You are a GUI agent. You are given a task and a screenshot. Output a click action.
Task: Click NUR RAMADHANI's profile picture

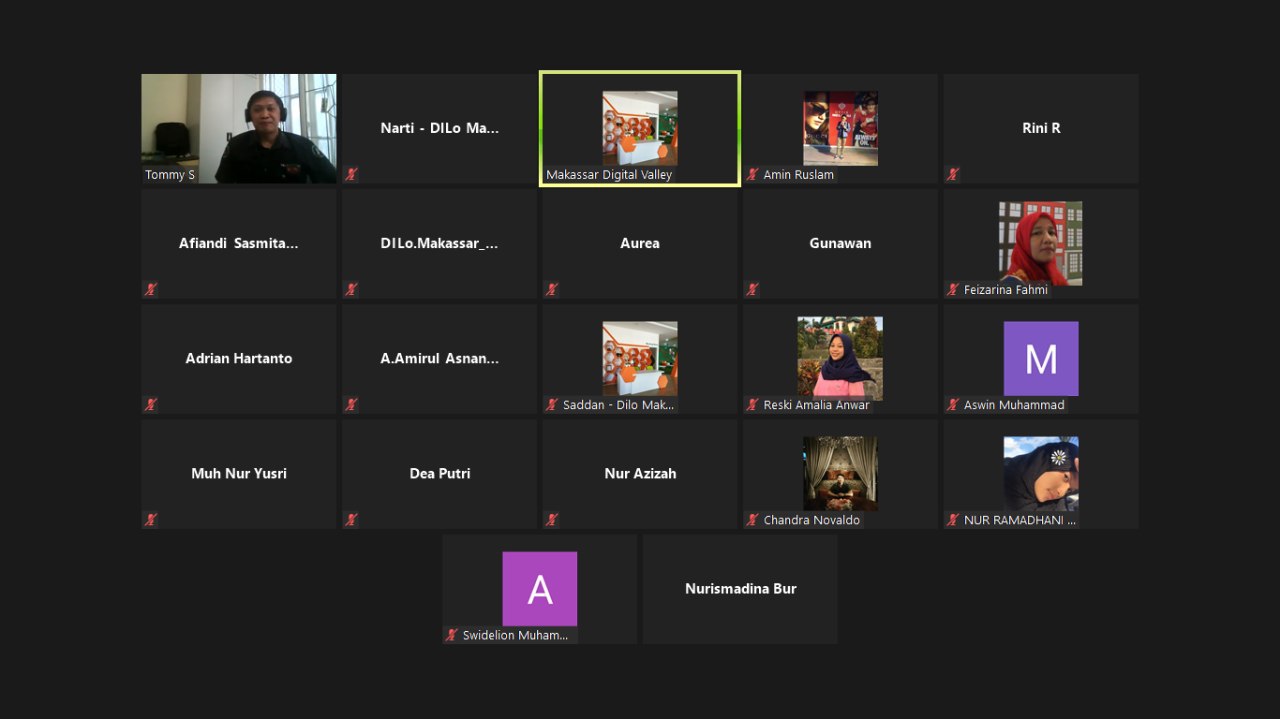click(1041, 473)
